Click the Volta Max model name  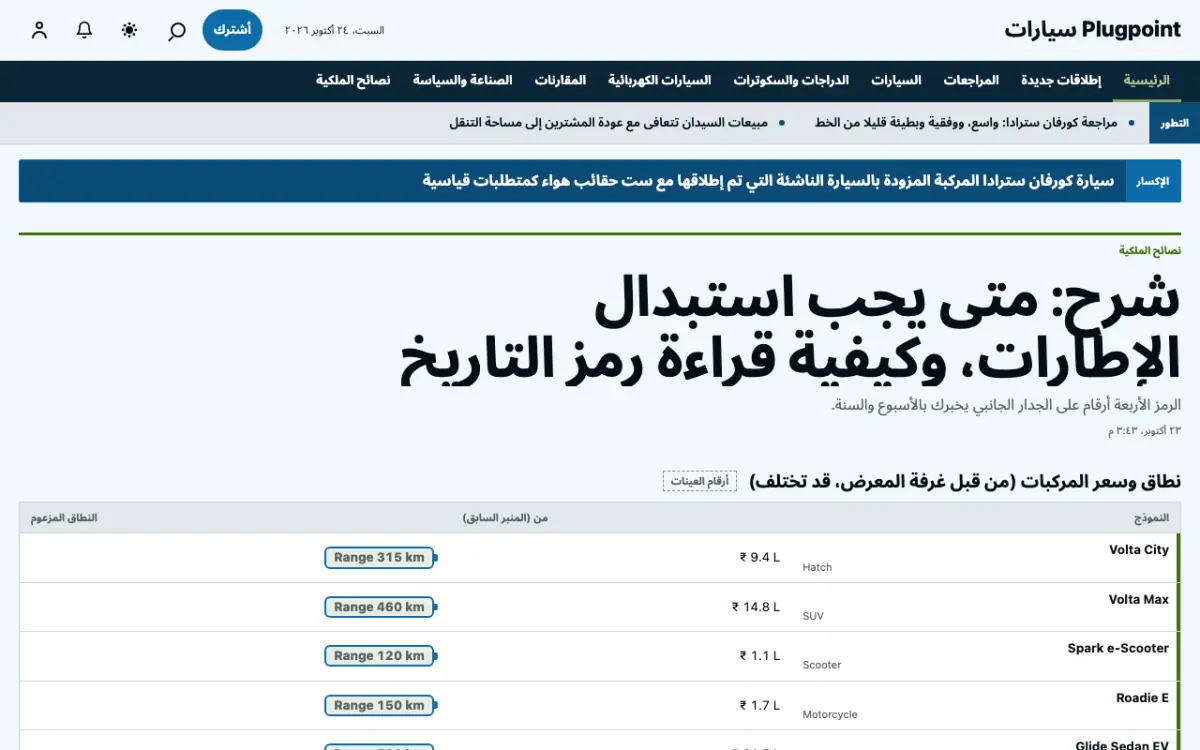[x=1139, y=599]
